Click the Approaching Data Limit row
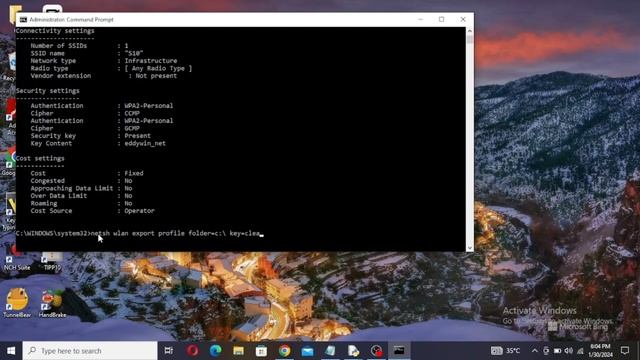 click(x=81, y=188)
